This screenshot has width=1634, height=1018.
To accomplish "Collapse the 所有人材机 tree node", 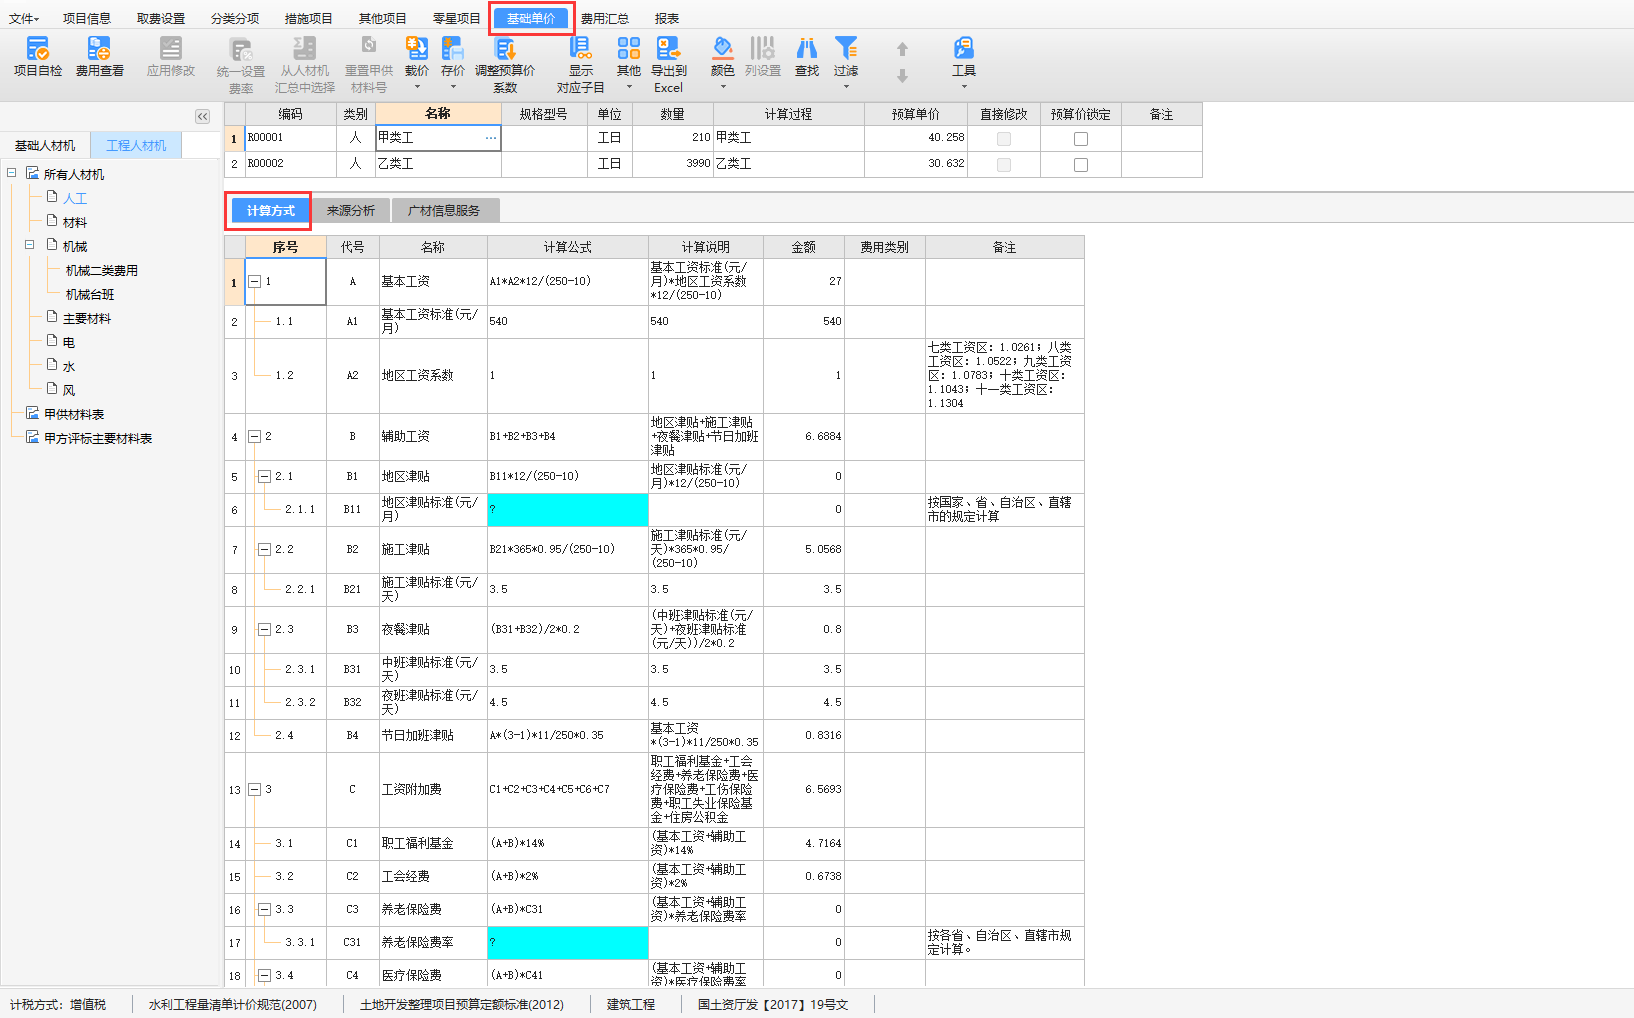I will coord(12,173).
